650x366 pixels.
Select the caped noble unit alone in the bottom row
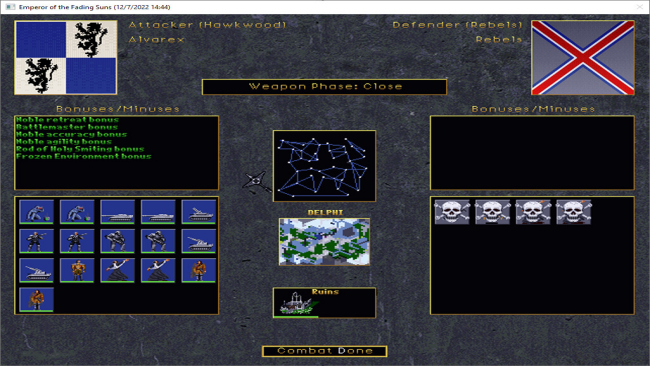[x=36, y=299]
